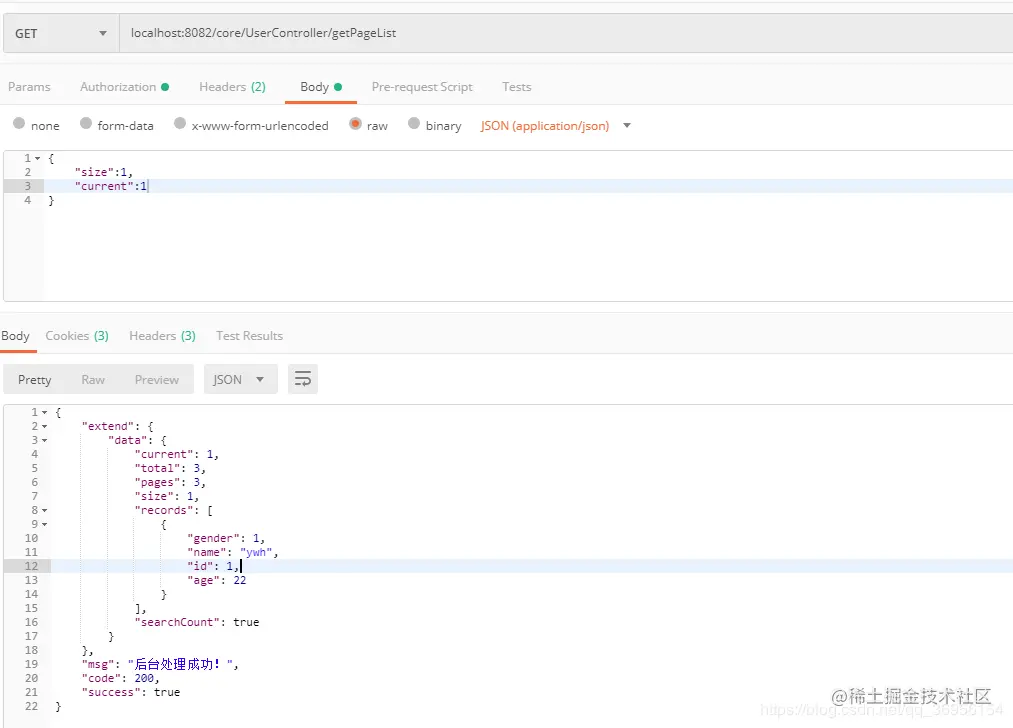Select the none body type radio
1013x728 pixels.
coord(19,123)
